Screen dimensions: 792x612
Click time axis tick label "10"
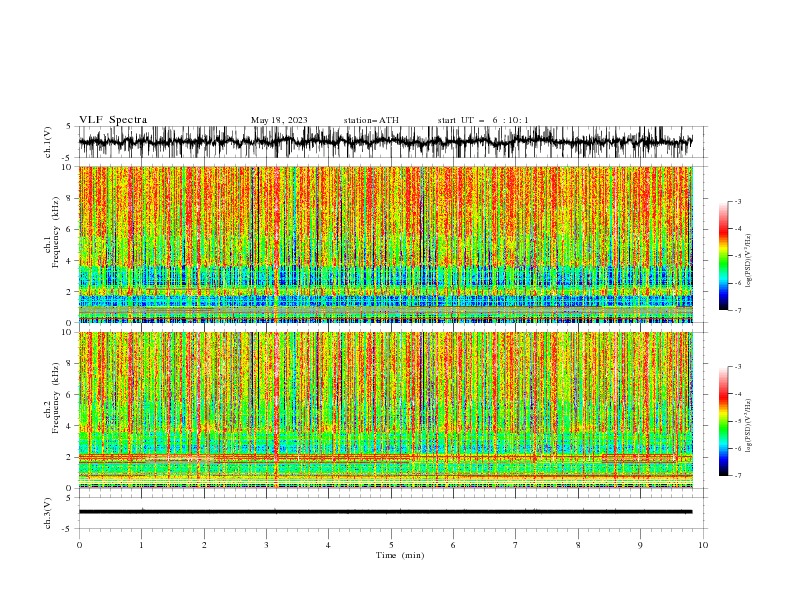[x=703, y=545]
